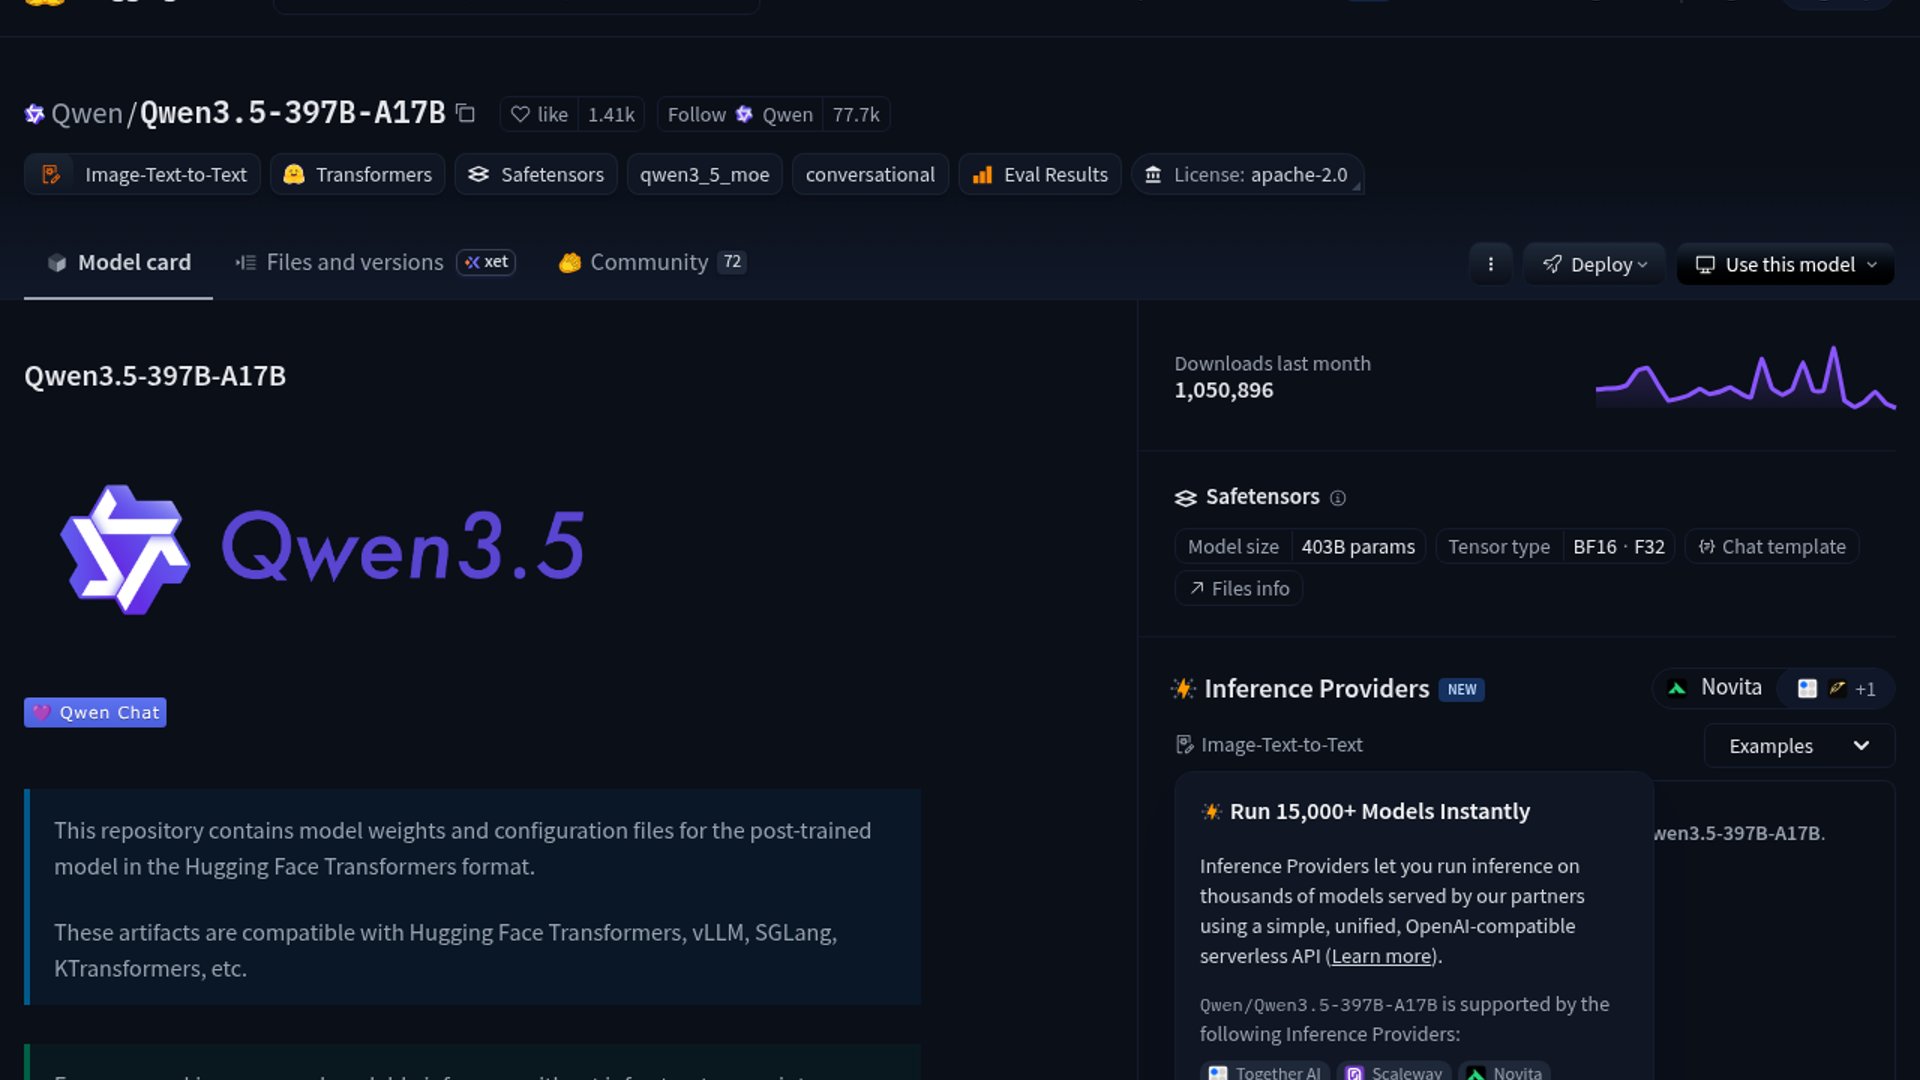1920x1080 pixels.
Task: Click the Transformers library tag
Action: (357, 175)
